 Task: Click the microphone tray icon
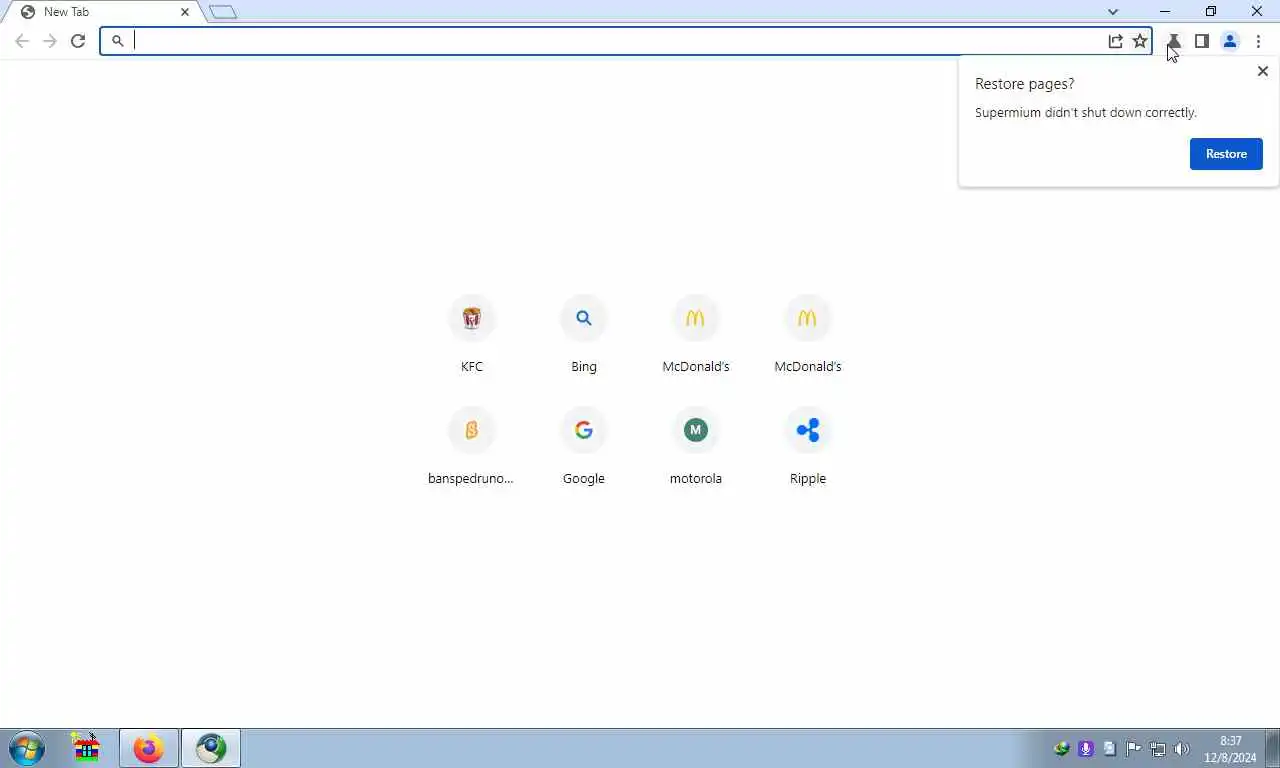coord(1086,749)
